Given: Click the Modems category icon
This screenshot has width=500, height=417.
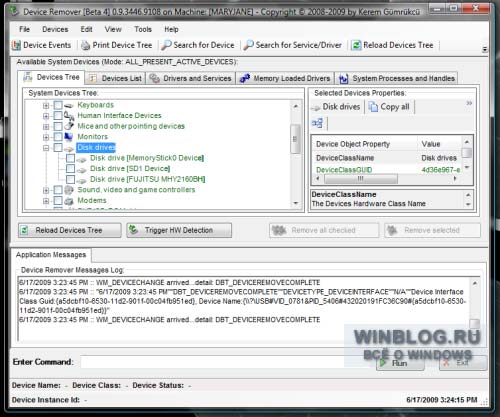Looking at the screenshot, I should 69,201.
